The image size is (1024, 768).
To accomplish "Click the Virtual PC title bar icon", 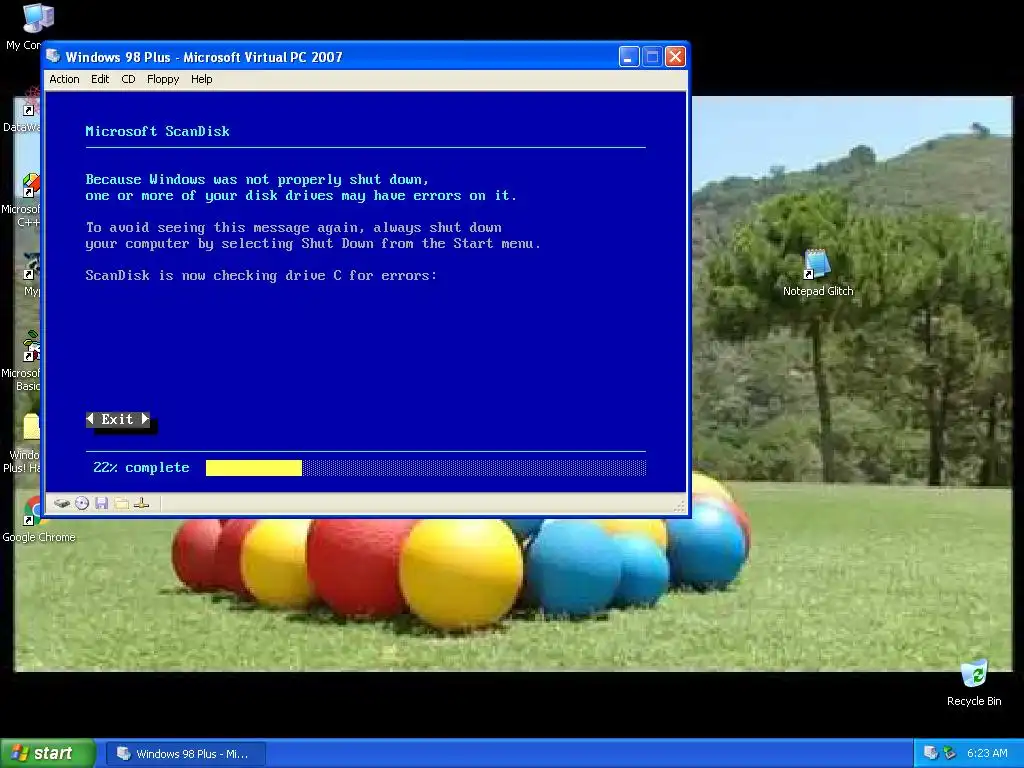I will coord(54,56).
